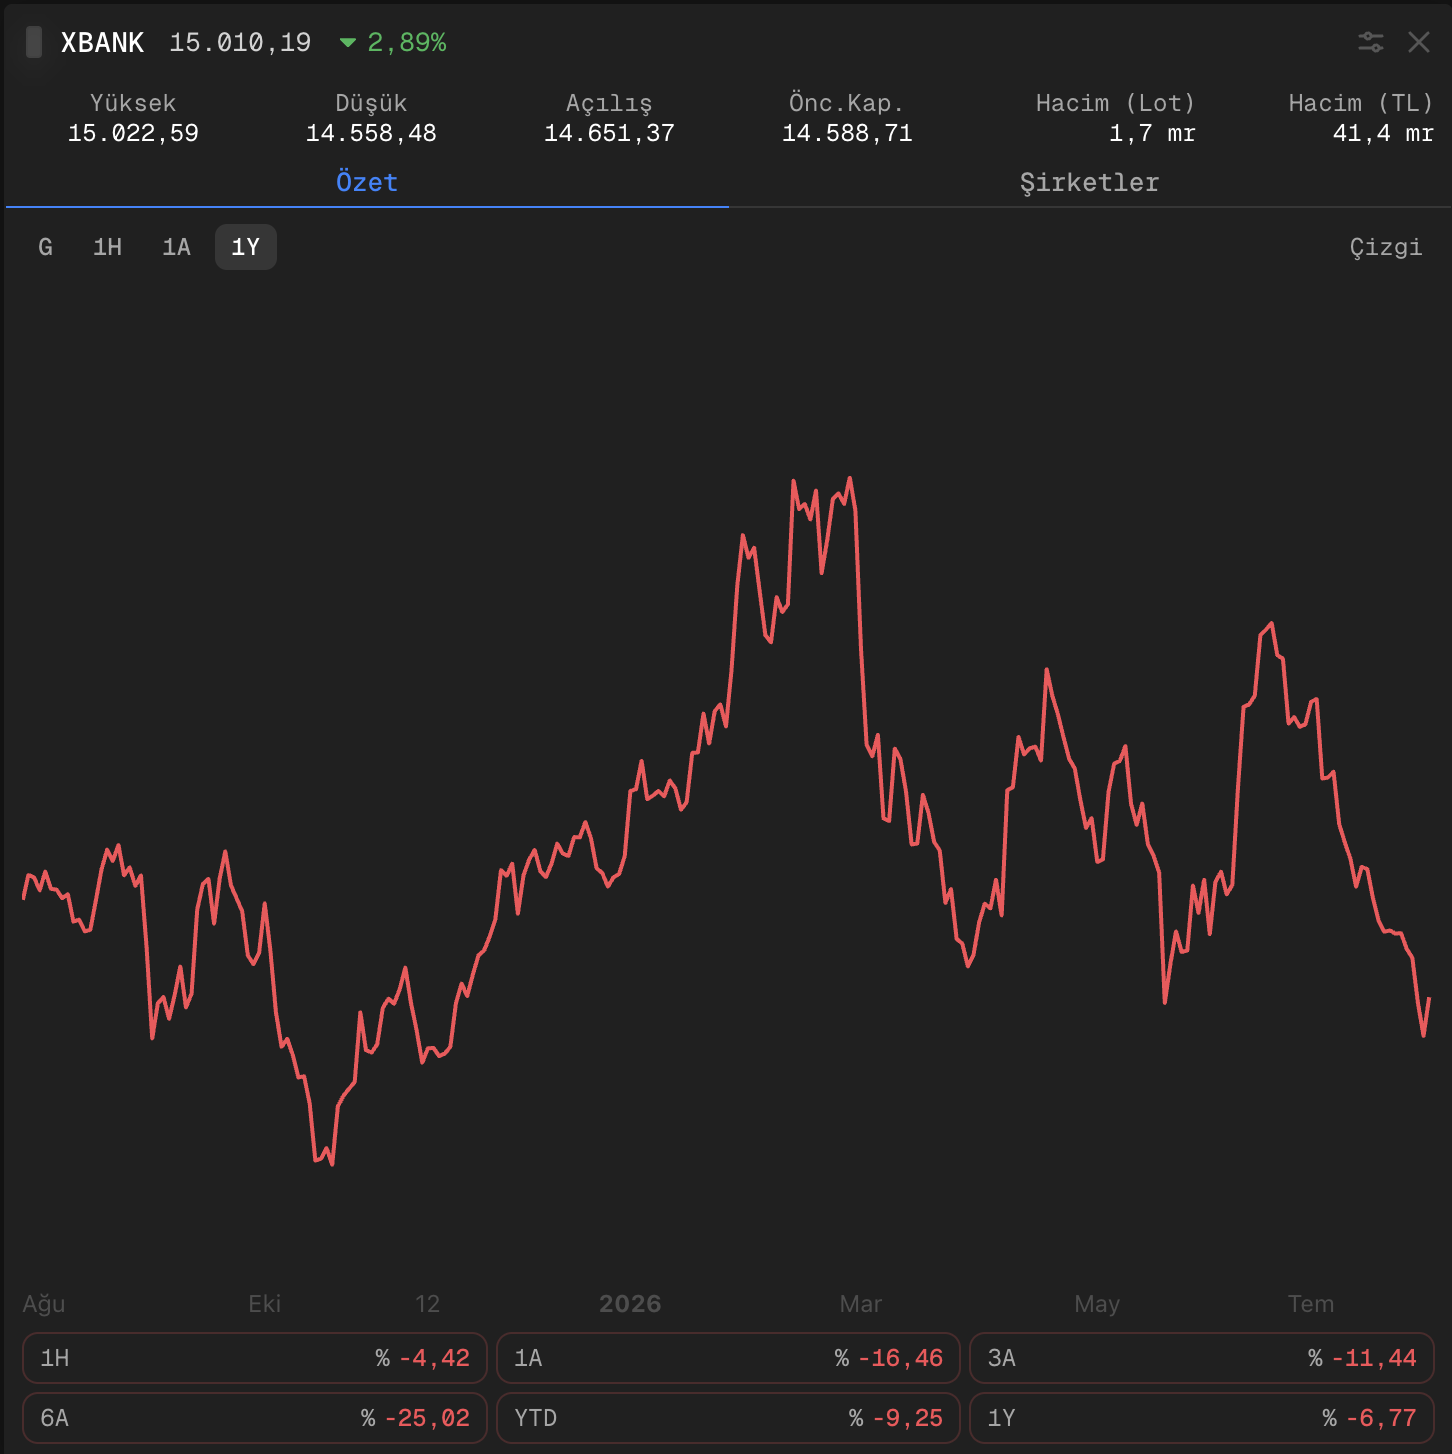Click the Hacim (Lot) label

(1115, 103)
